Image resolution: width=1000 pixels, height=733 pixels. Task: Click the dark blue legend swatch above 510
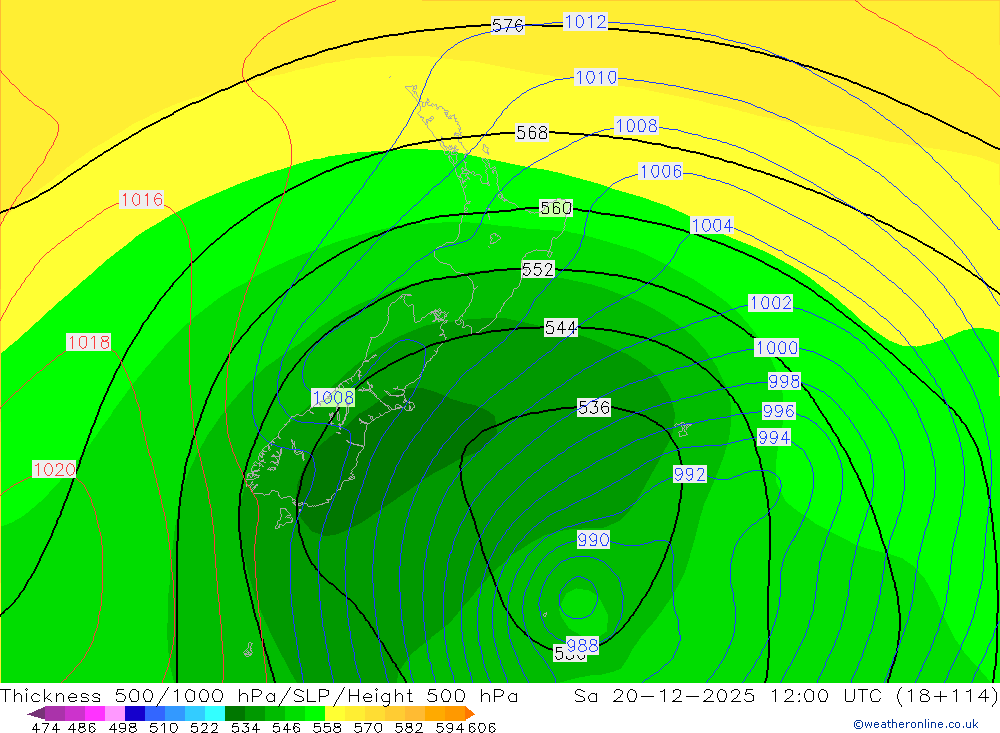(135, 713)
